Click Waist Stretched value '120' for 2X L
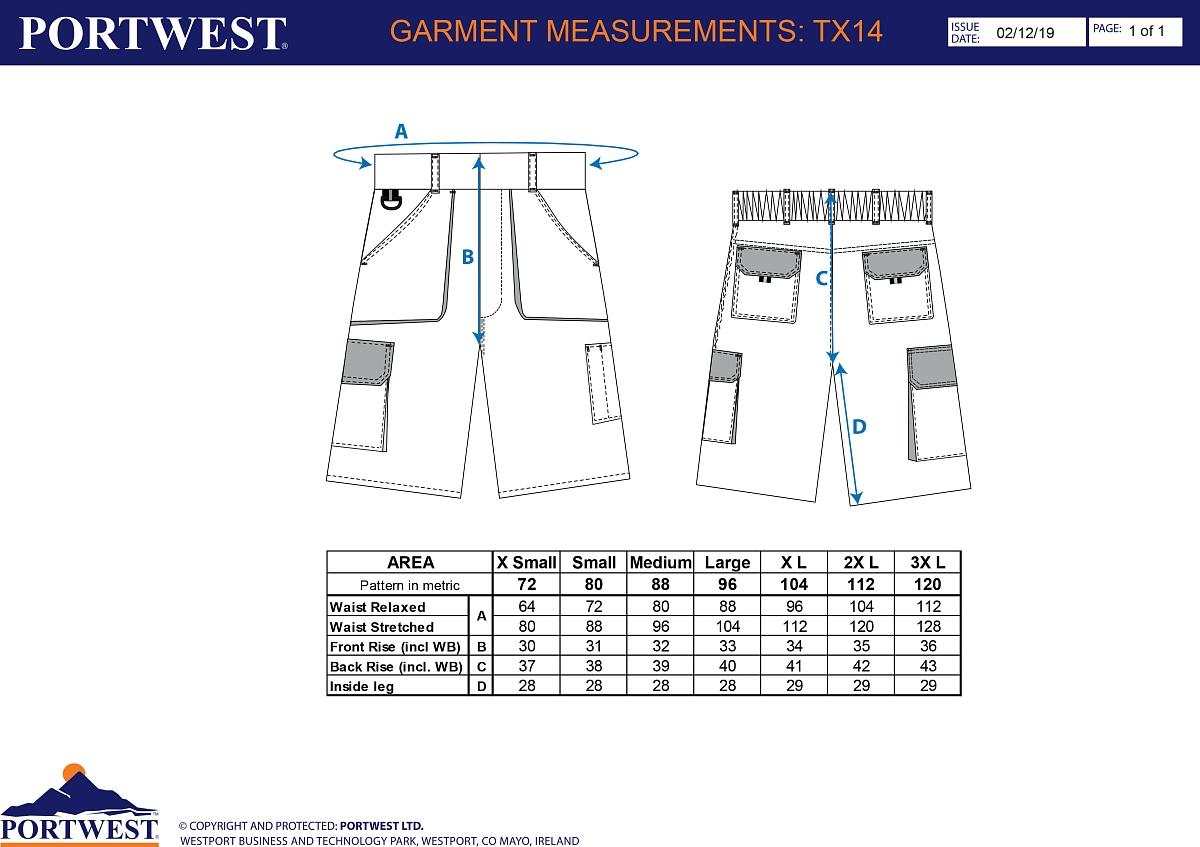Screen dimensions: 1200x847 pyautogui.click(x=861, y=626)
